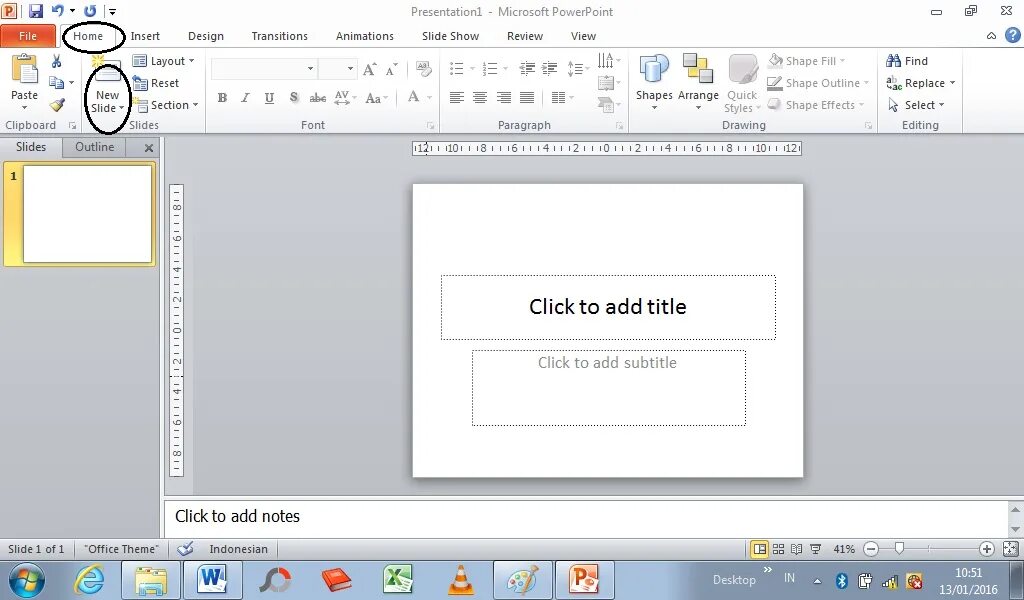Open PowerPoint Help question mark icon
This screenshot has width=1024, height=600.
tap(1012, 35)
